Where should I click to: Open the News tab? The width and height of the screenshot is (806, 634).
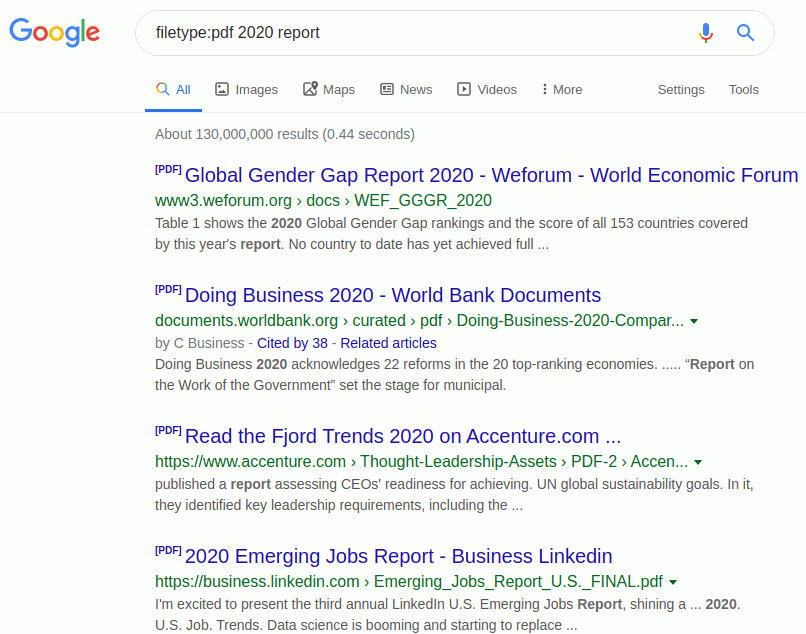(406, 90)
